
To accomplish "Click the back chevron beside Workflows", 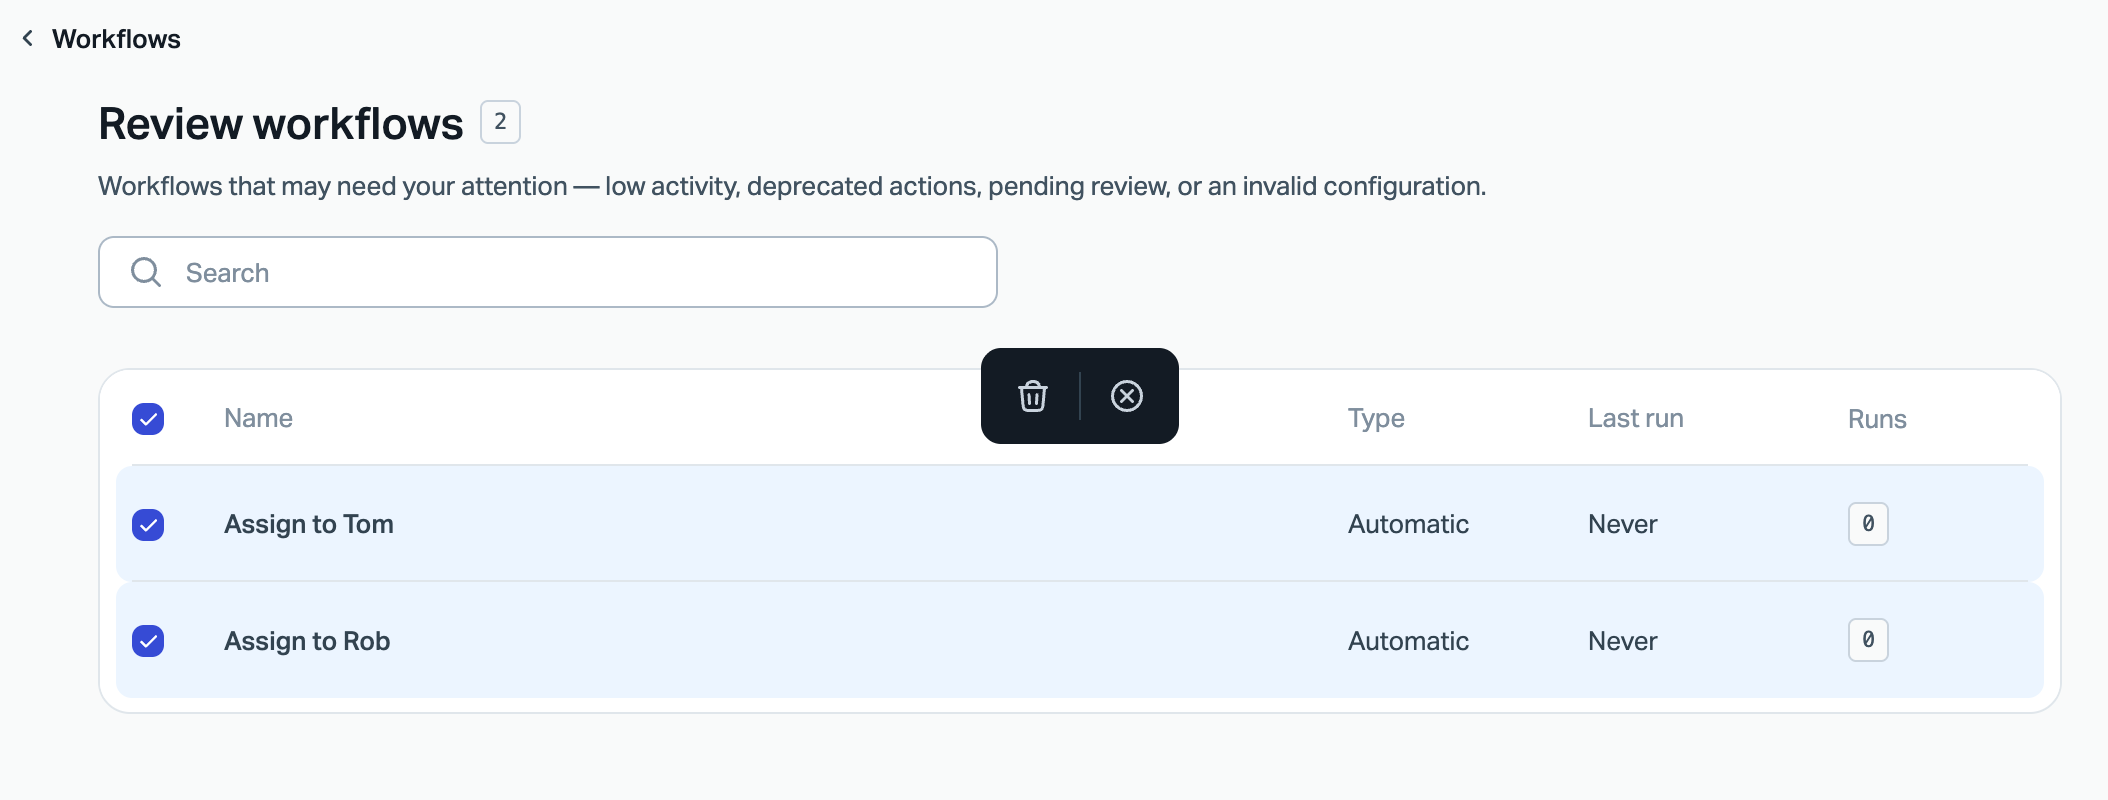I will tap(28, 38).
